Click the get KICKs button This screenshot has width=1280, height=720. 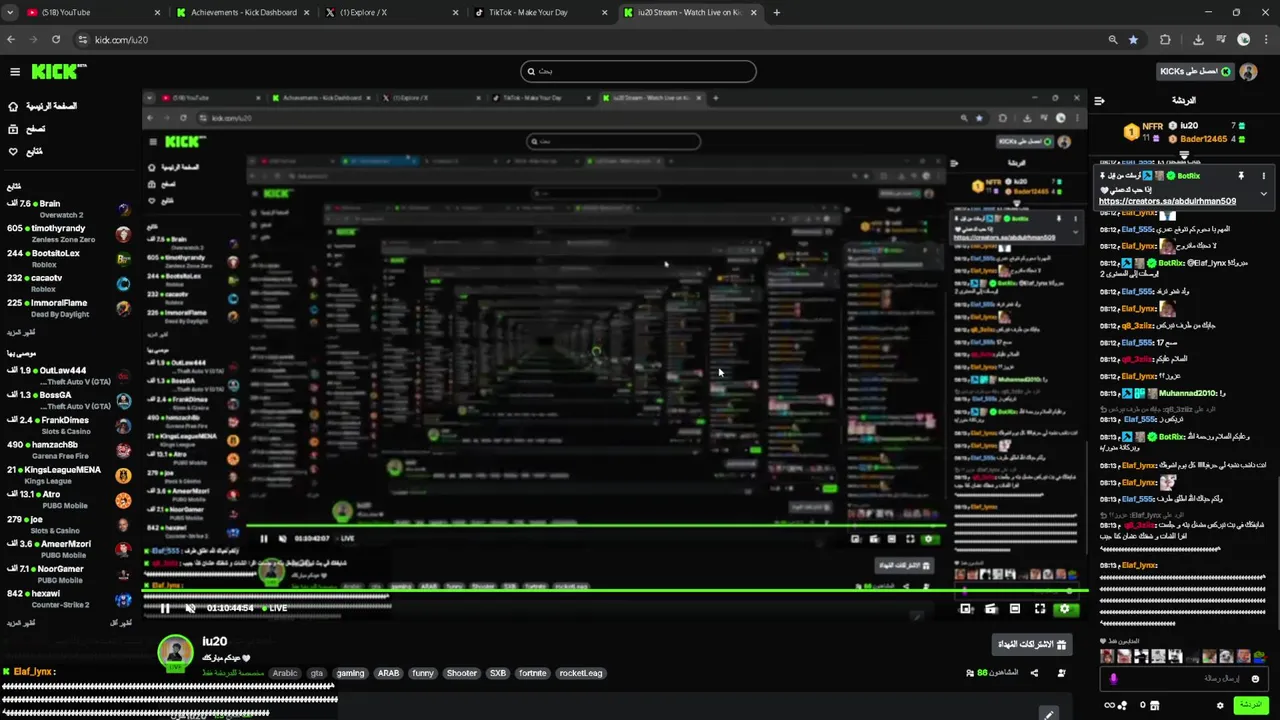coord(1194,71)
